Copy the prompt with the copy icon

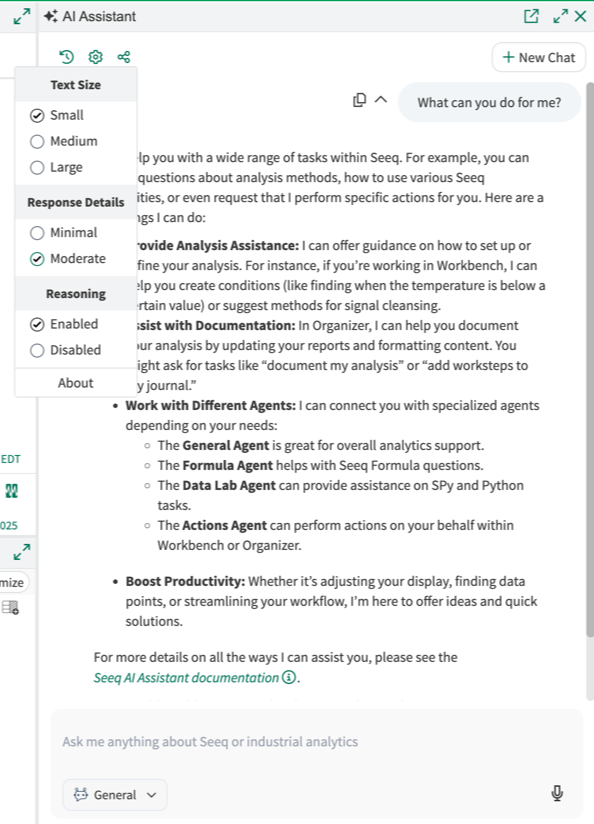tap(360, 100)
